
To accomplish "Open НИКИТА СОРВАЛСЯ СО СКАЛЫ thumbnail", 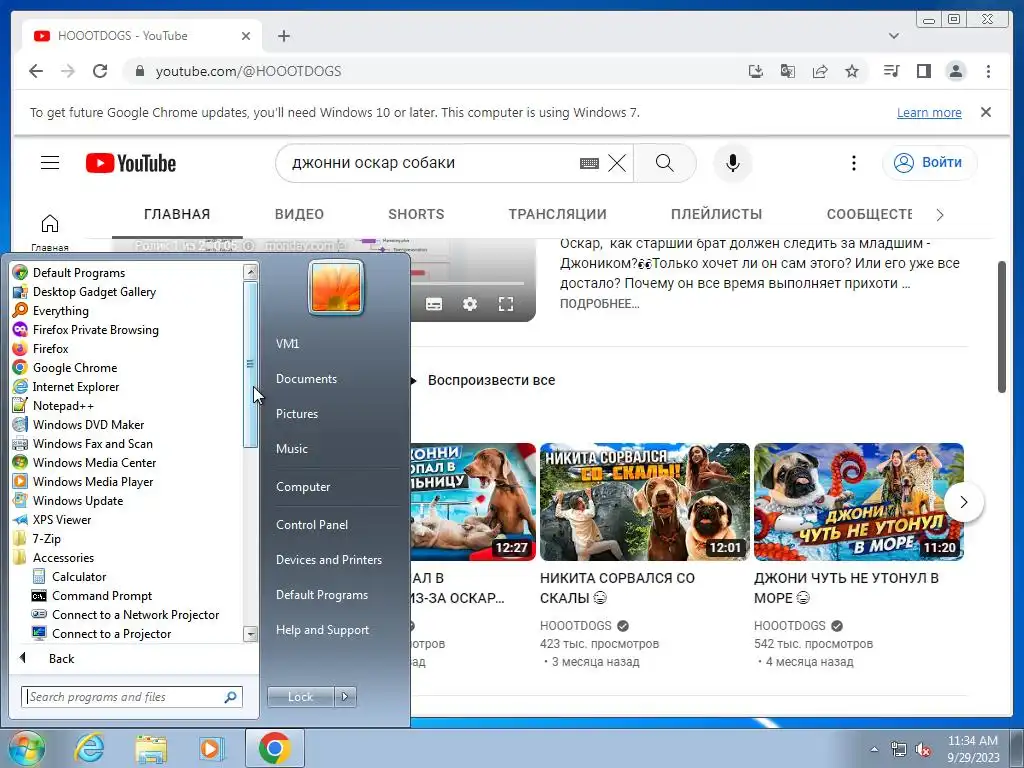I will coord(645,502).
